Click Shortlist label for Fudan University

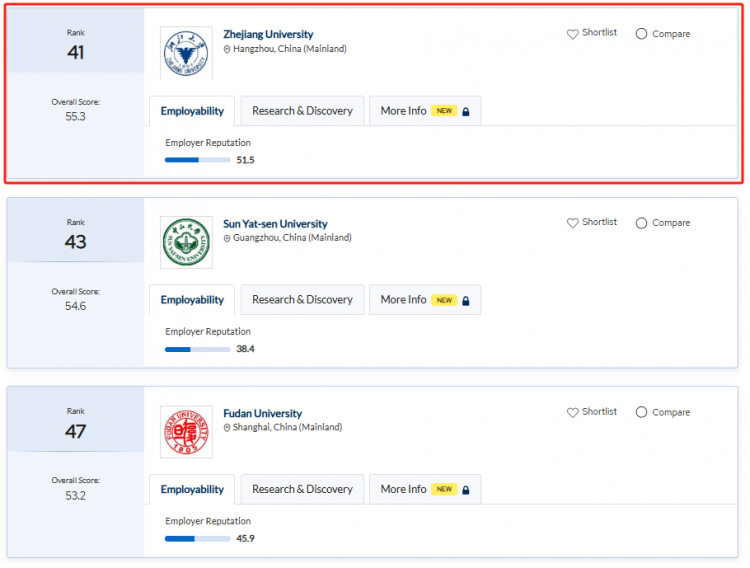(599, 412)
